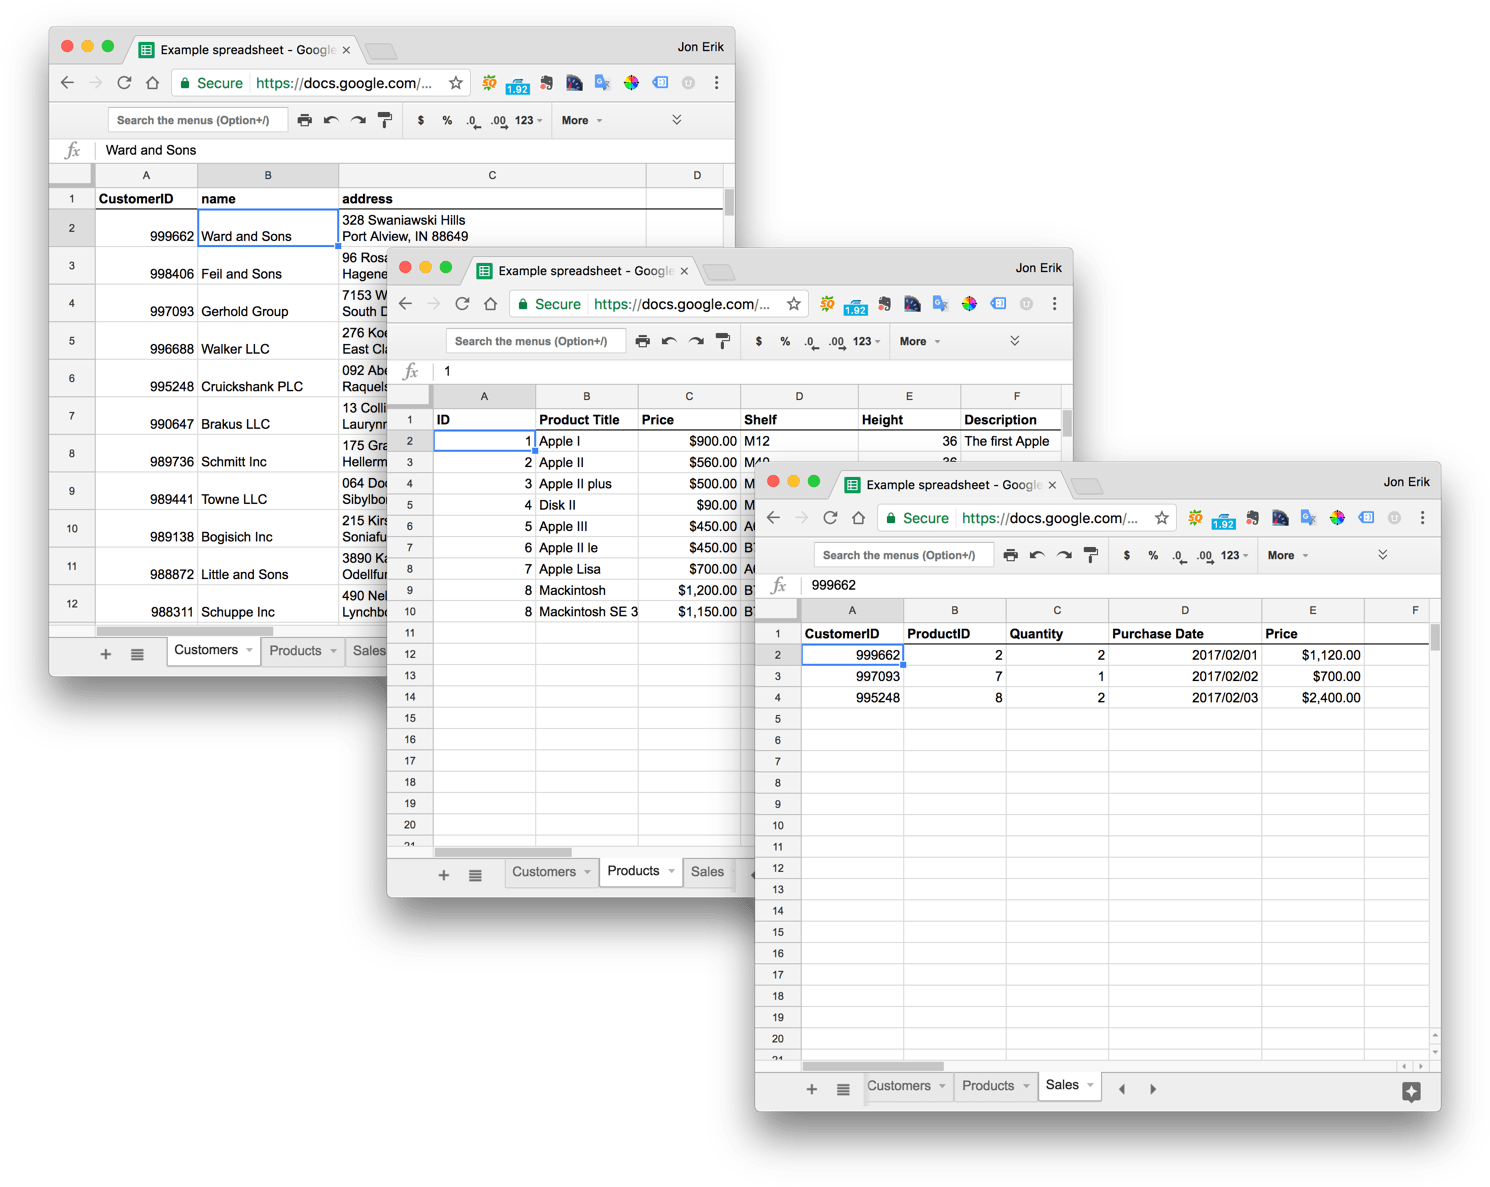Open 123 number format dropdown in Customers window
1490x1187 pixels.
528,120
